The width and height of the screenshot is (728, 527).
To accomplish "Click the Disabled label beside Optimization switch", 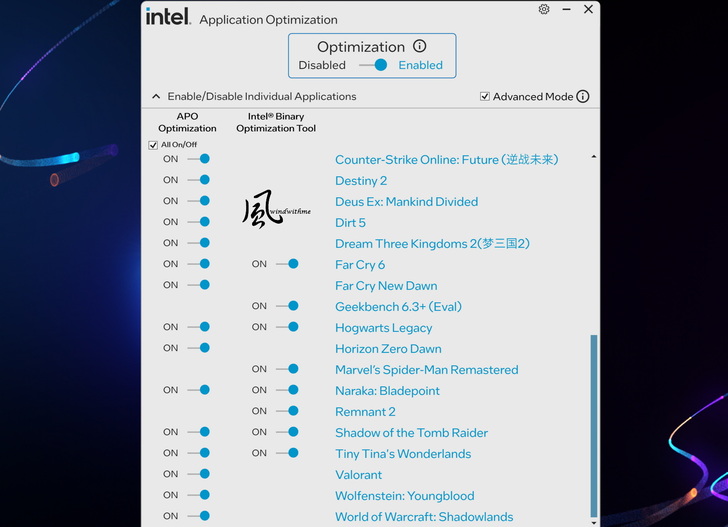I will (x=322, y=65).
